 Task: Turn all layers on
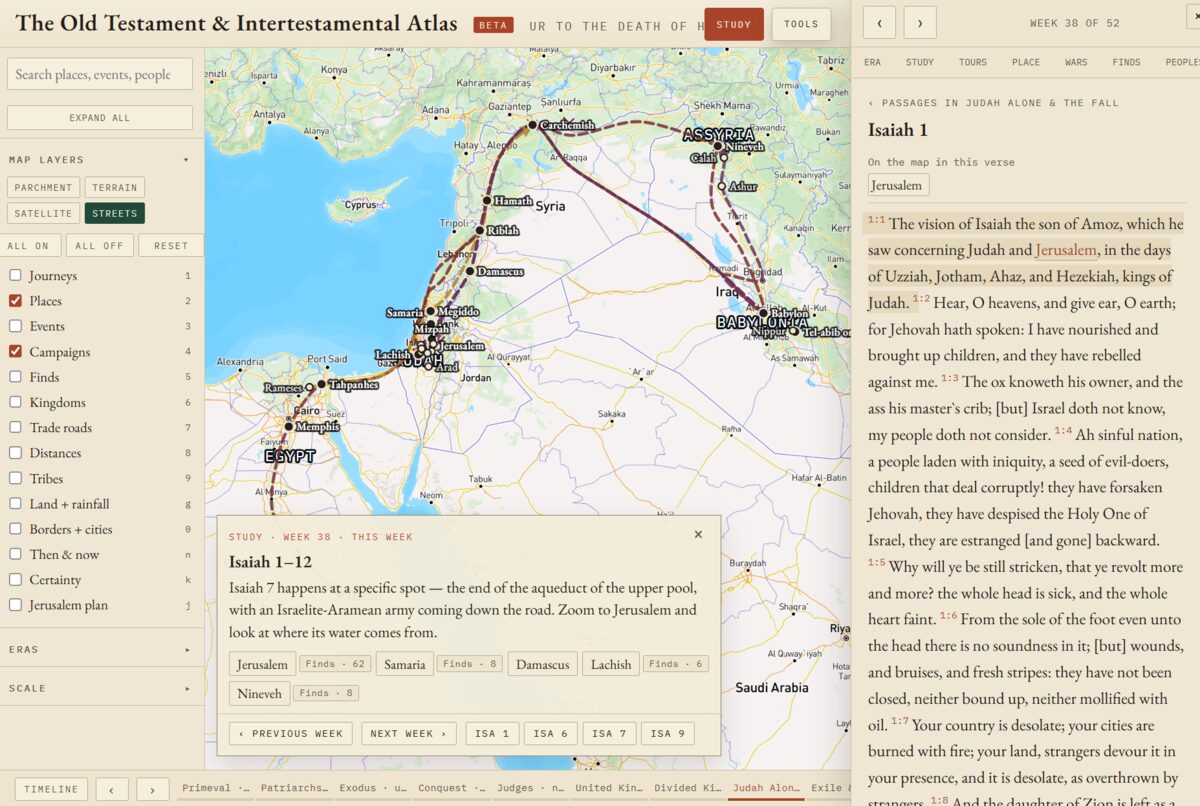coord(28,245)
